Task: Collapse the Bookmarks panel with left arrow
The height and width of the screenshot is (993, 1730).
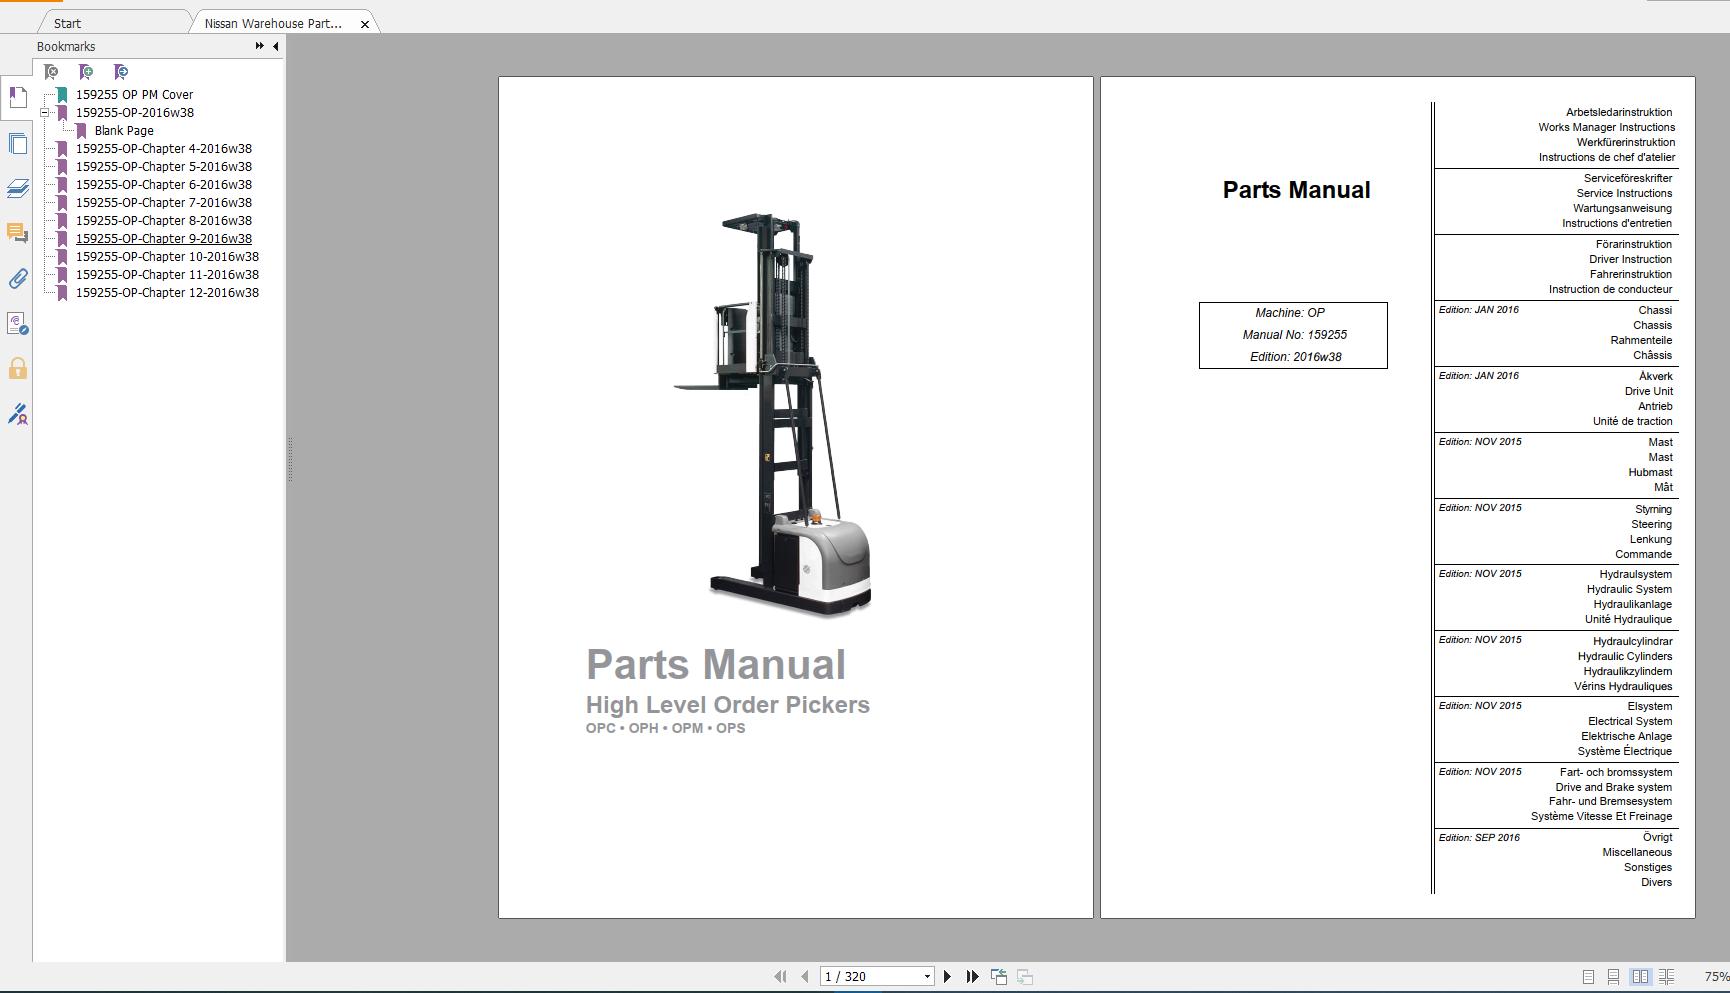Action: pos(276,46)
